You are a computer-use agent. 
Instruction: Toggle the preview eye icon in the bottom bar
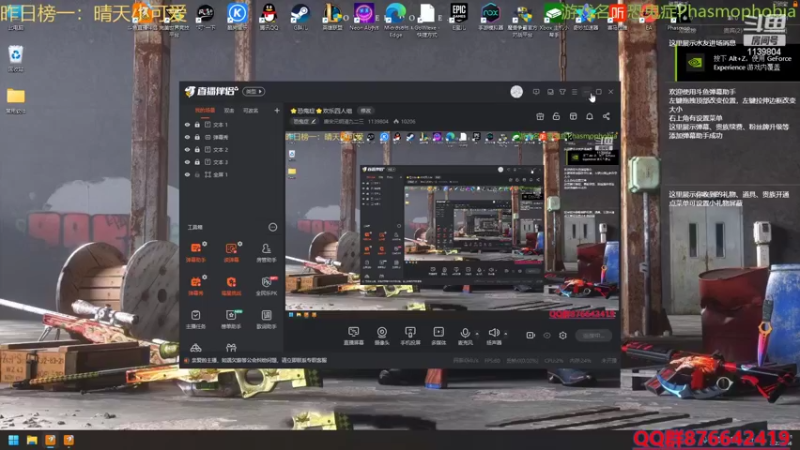tap(547, 335)
